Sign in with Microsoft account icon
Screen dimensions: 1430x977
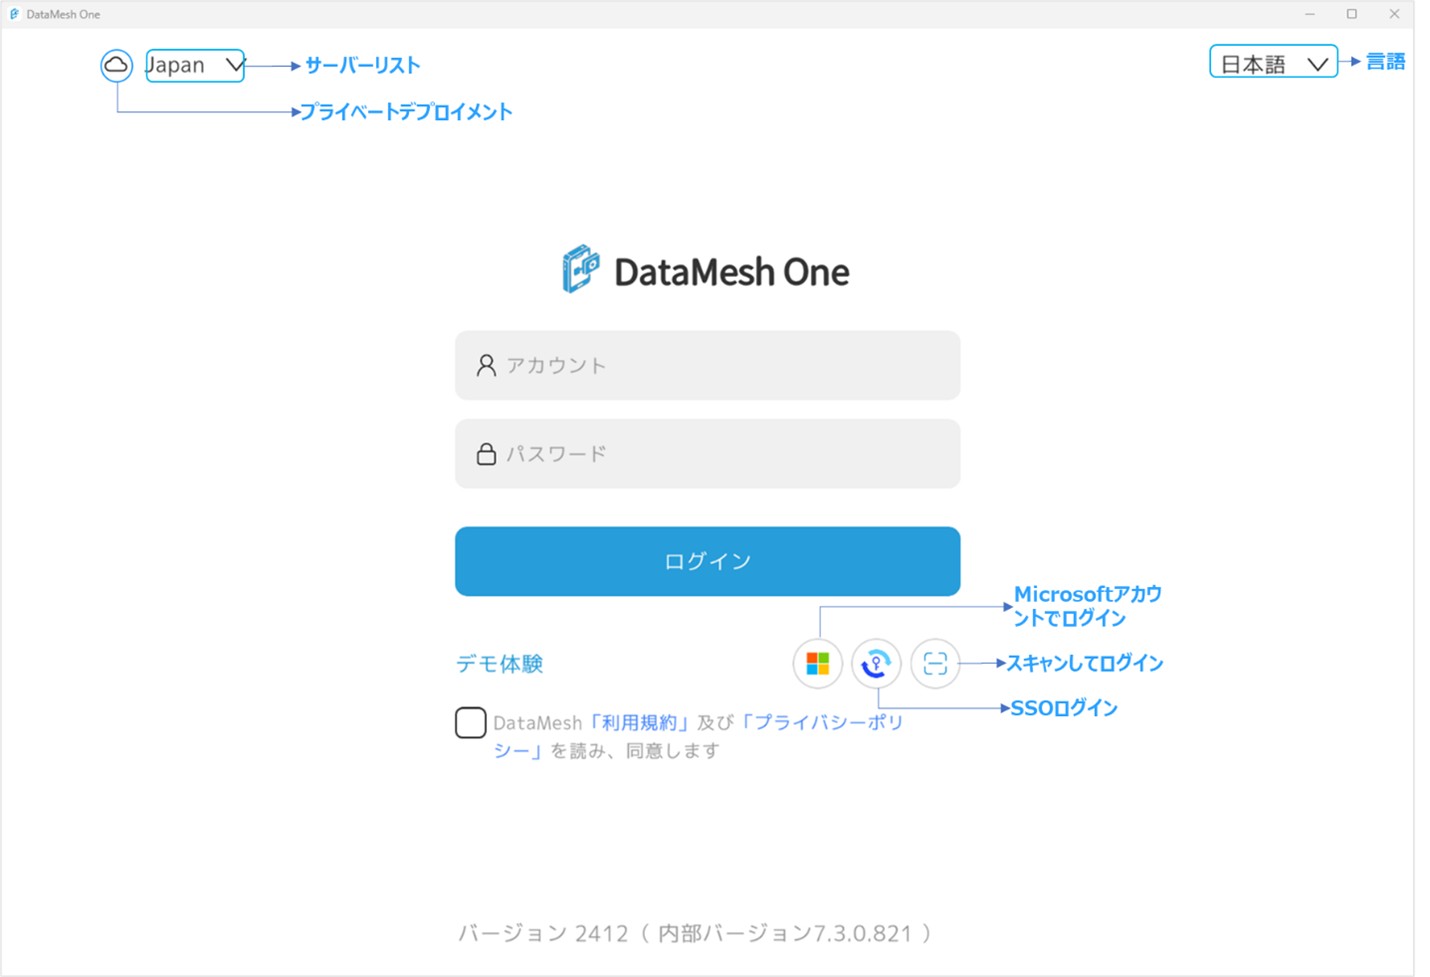click(x=817, y=664)
